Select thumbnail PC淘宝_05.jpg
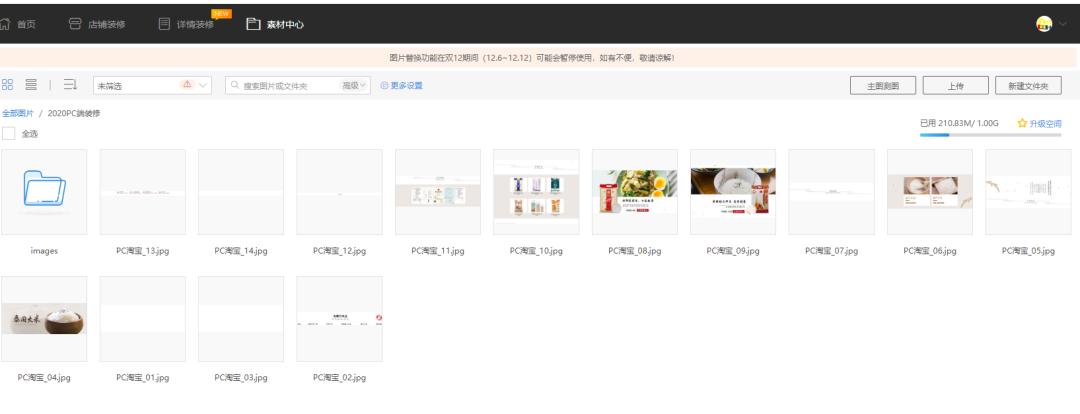The width and height of the screenshot is (1080, 414). 1028,192
